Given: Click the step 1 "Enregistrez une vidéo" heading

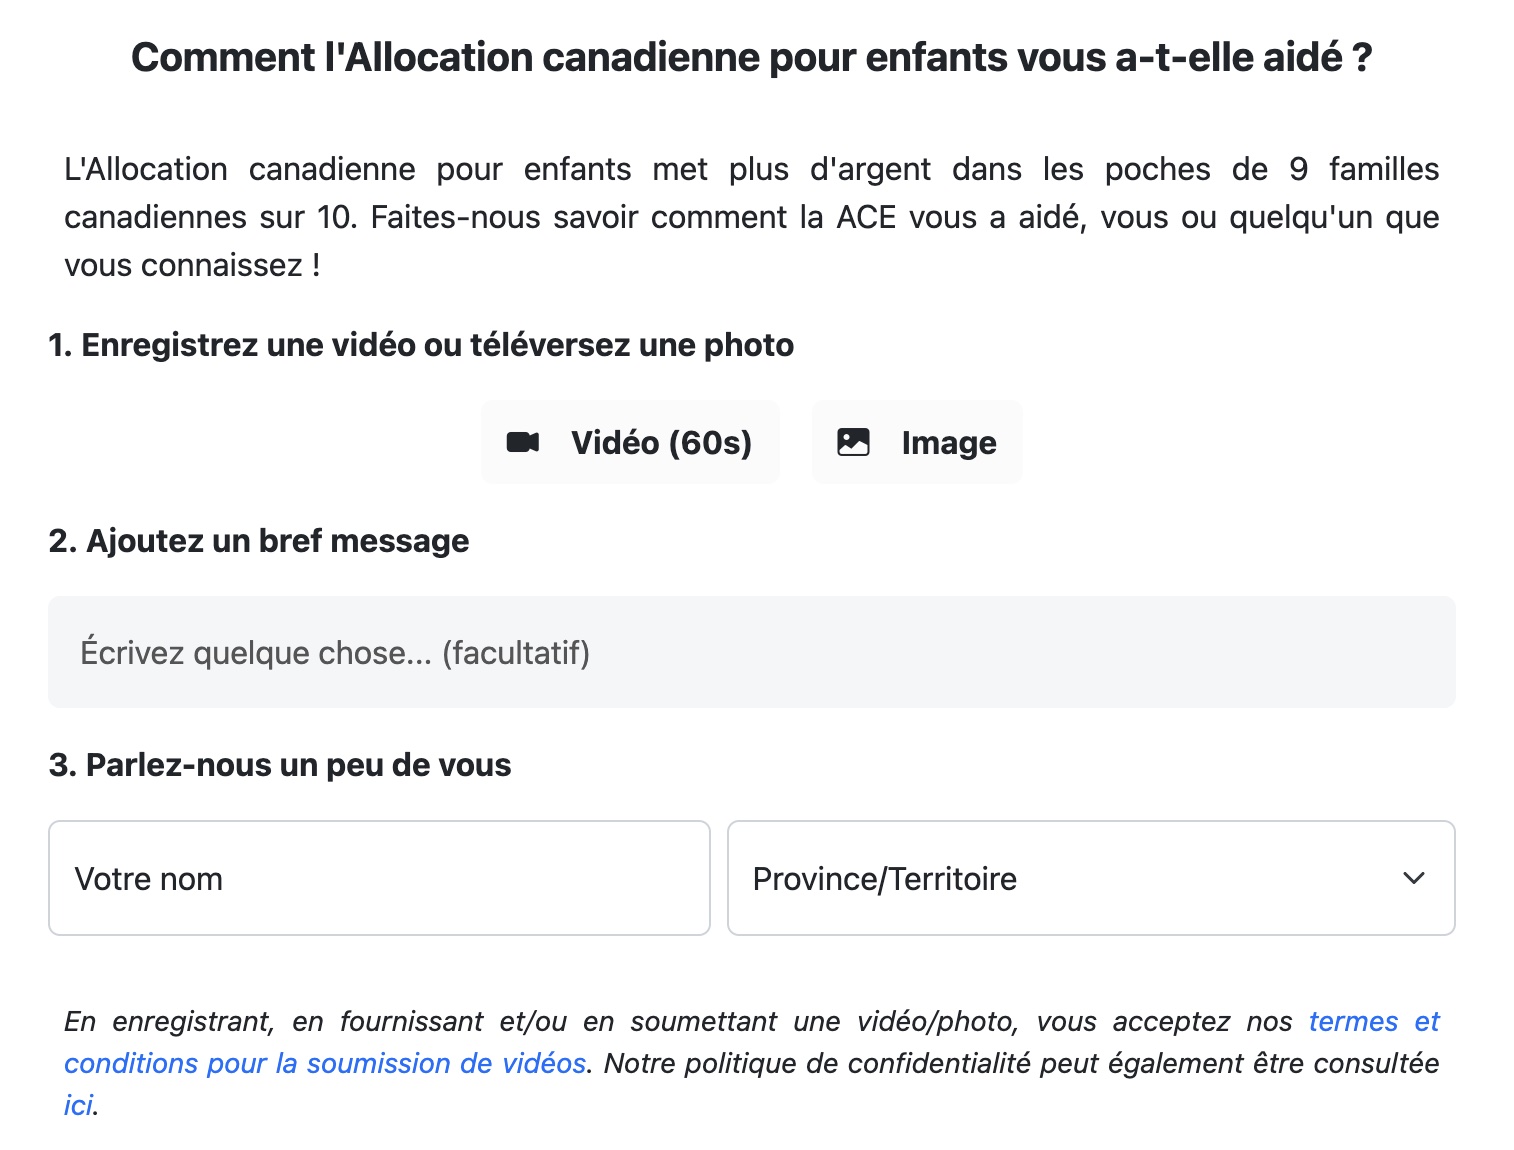Looking at the screenshot, I should click(x=421, y=345).
